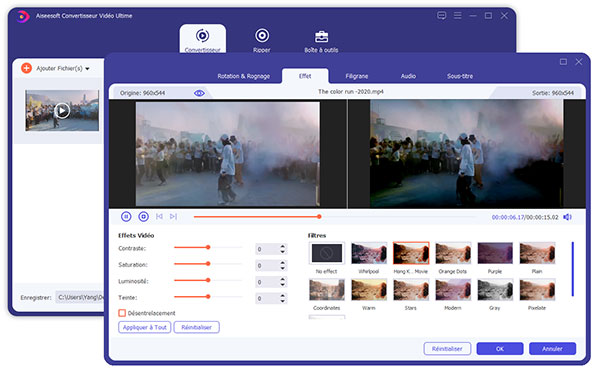600x371 pixels.
Task: Click the Contraste slider handle
Action: (208, 247)
